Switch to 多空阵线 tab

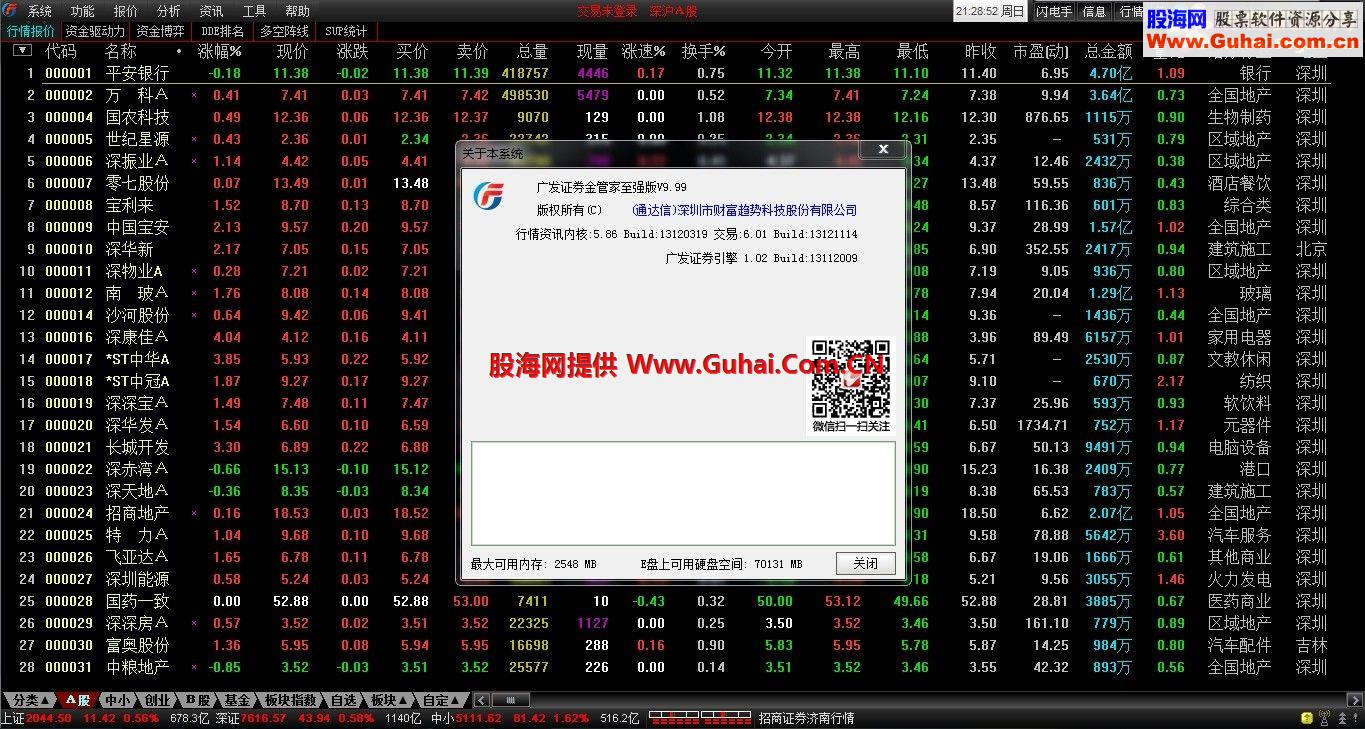tap(284, 31)
